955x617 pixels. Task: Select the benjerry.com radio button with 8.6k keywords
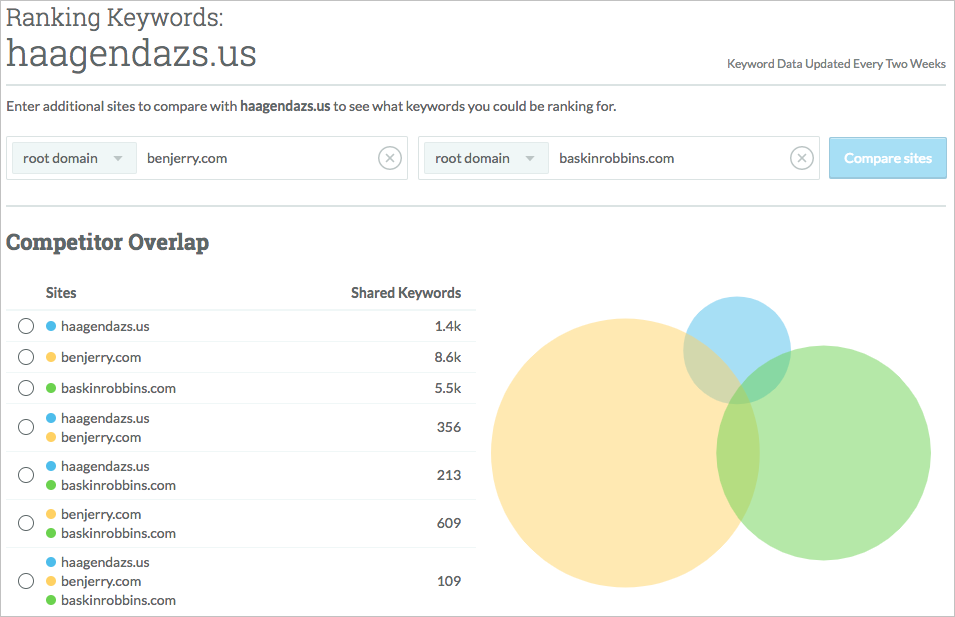tap(26, 357)
